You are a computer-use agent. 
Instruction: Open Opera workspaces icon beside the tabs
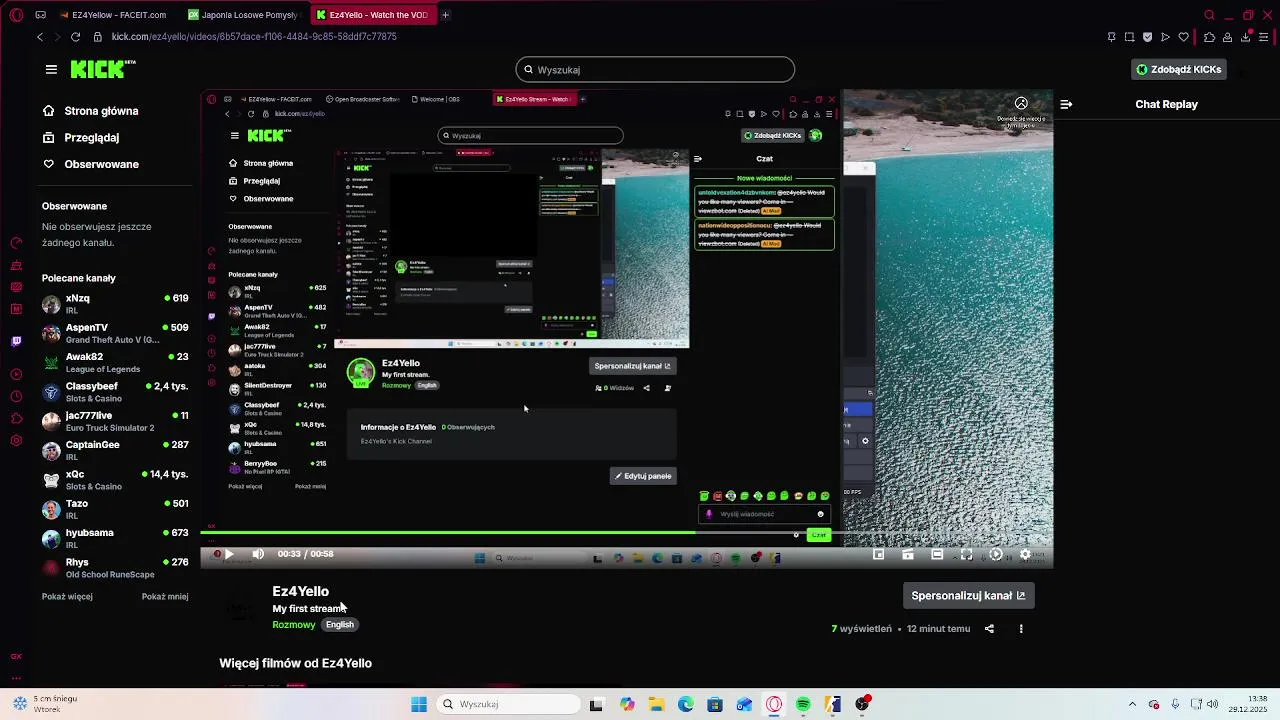click(x=40, y=15)
